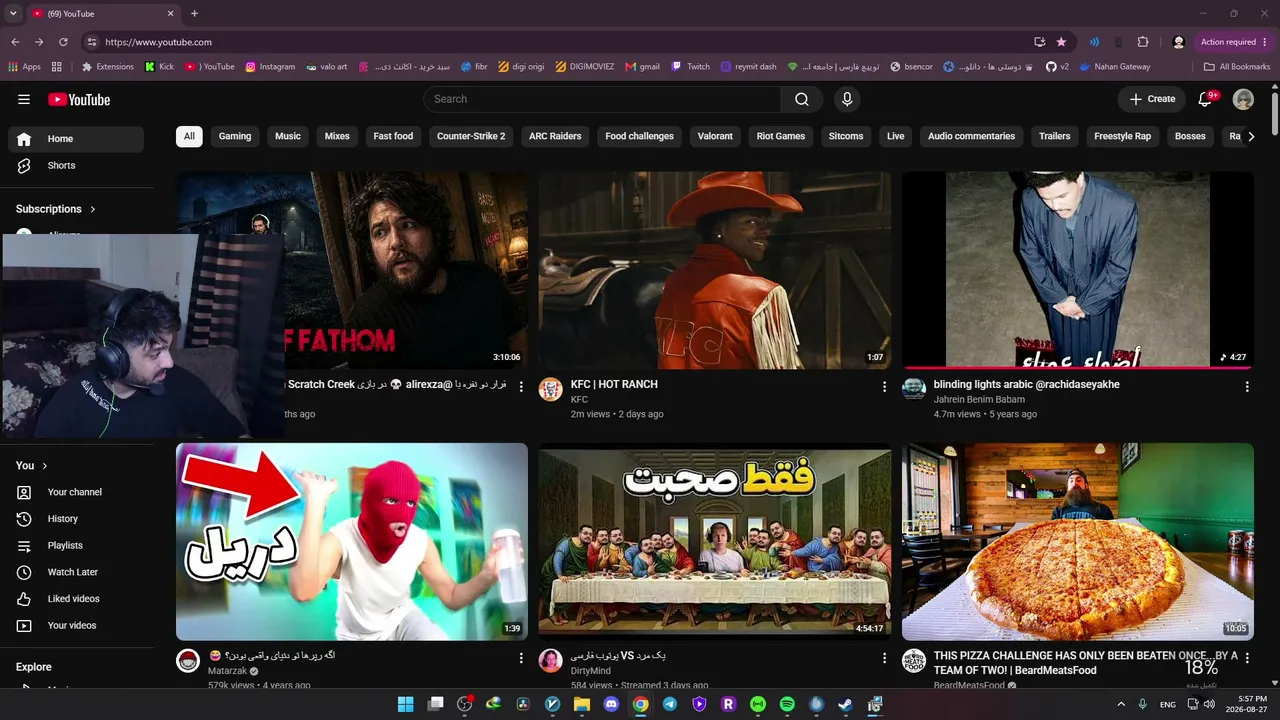Bookmark this page with the star icon
This screenshot has height=720, width=1280.
pyautogui.click(x=1061, y=42)
